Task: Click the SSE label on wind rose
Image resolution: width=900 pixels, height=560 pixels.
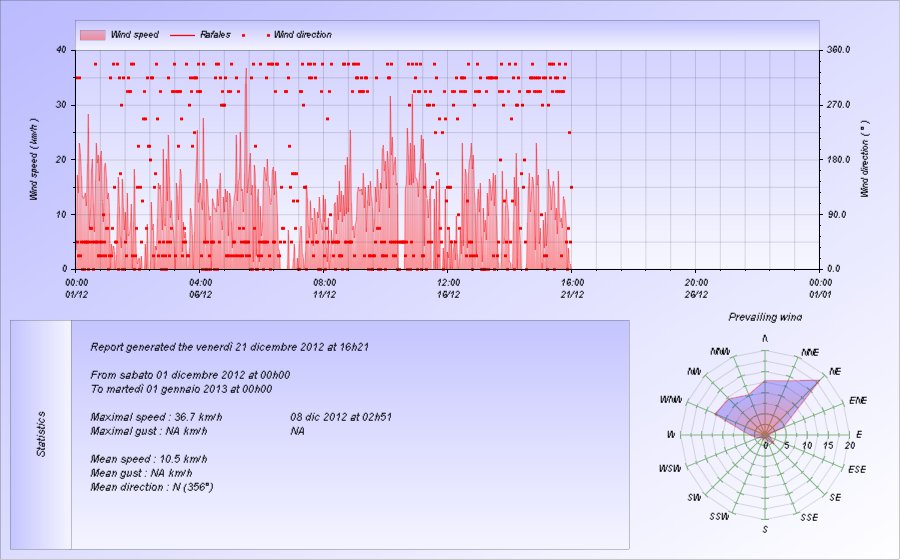Action: tap(809, 518)
